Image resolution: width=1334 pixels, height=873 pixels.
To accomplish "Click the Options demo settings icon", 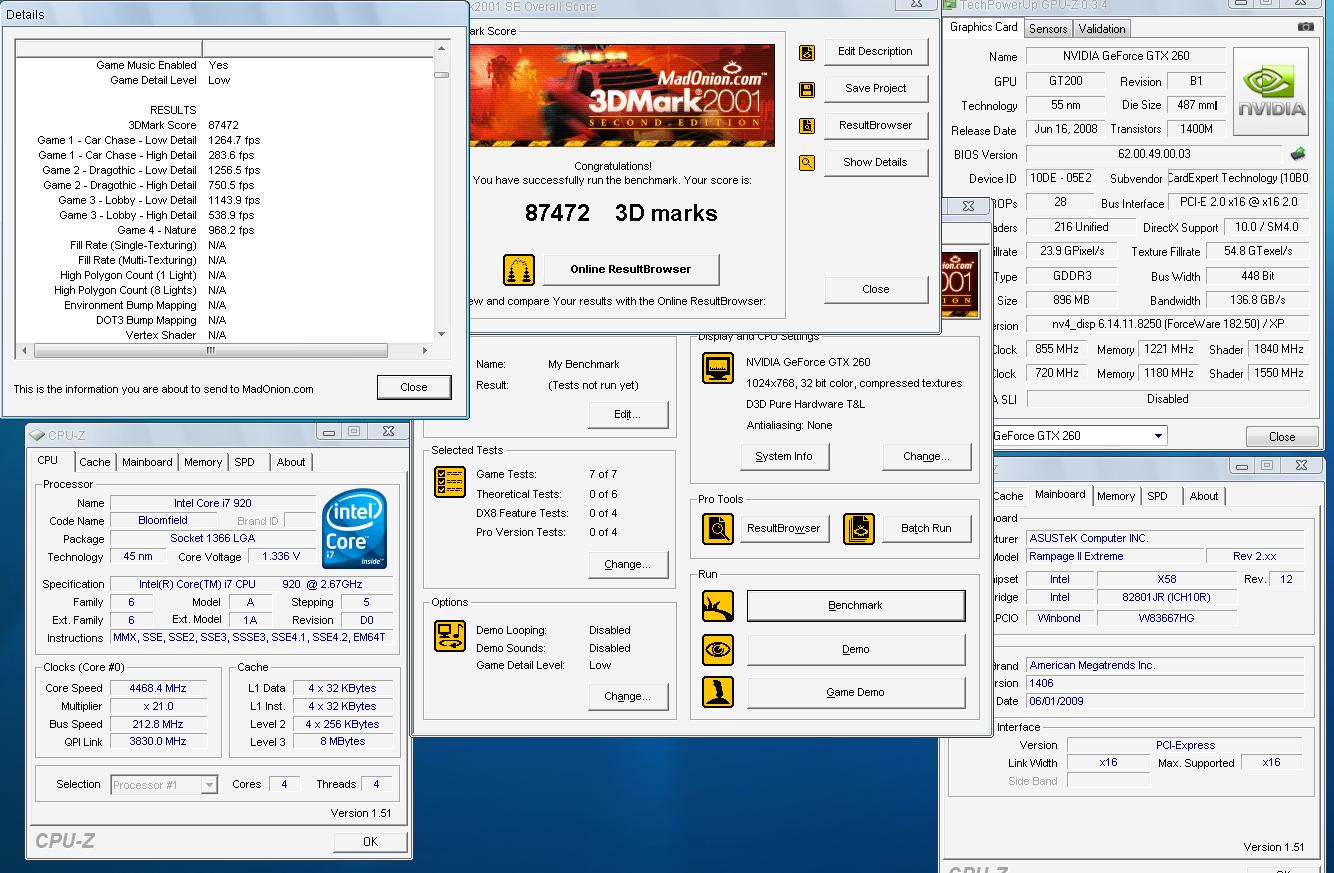I will point(450,636).
